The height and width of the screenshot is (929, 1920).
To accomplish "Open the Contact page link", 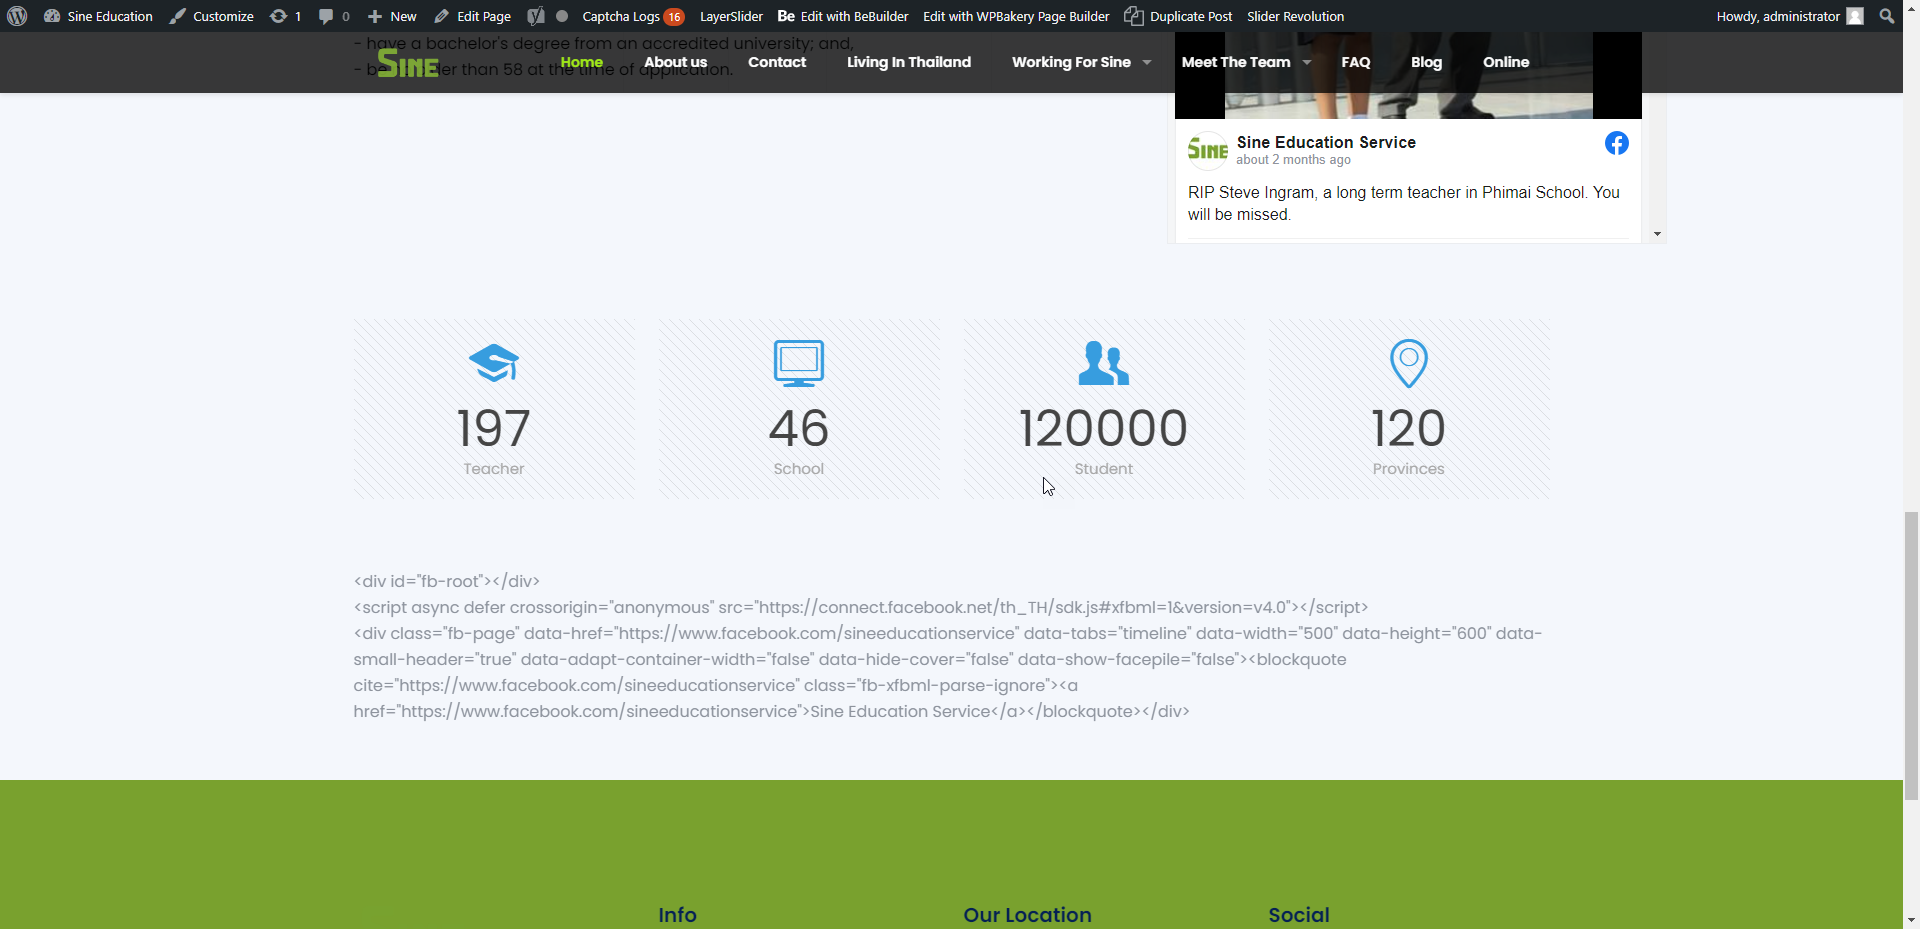I will 777,62.
